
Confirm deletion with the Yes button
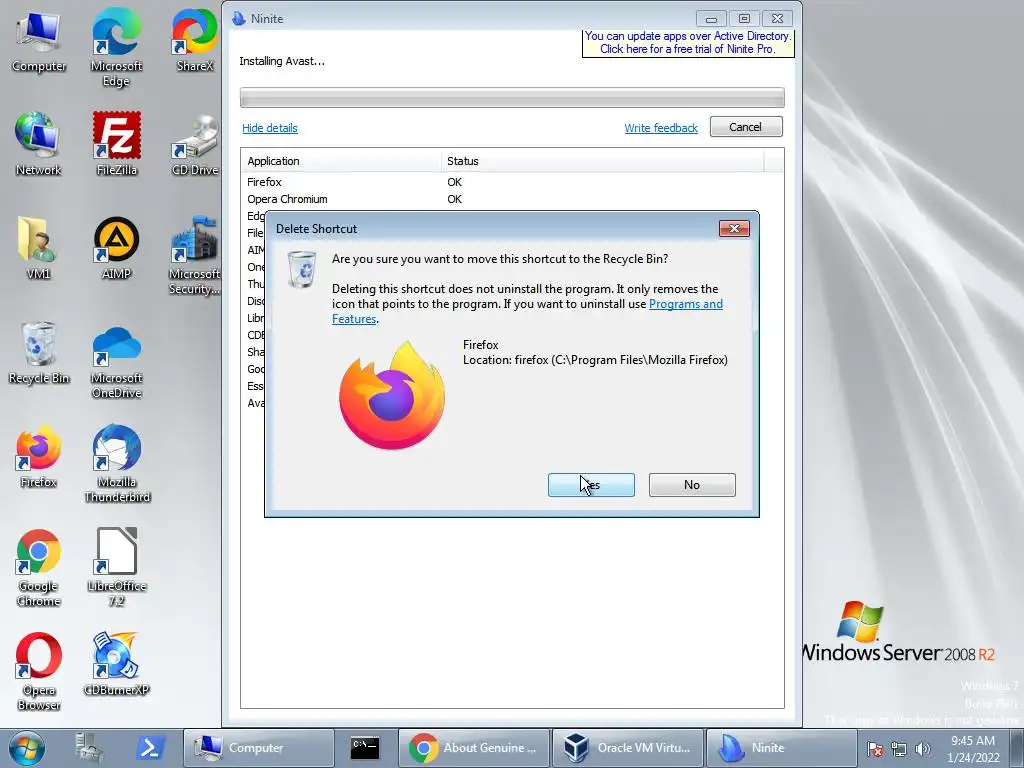(x=591, y=485)
